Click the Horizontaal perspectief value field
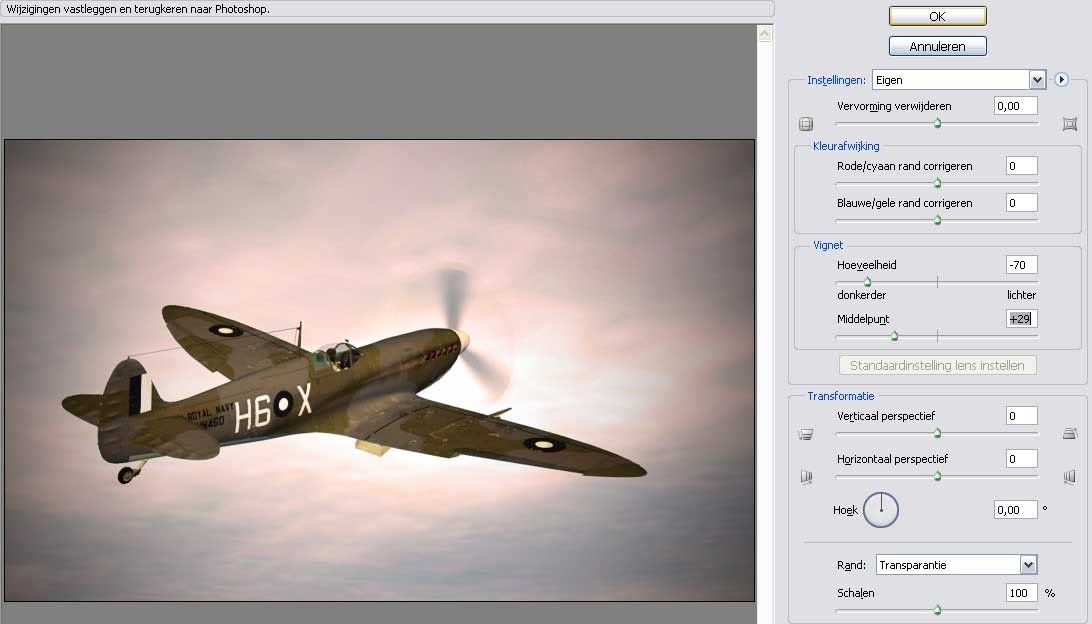This screenshot has width=1092, height=624. tap(1022, 459)
